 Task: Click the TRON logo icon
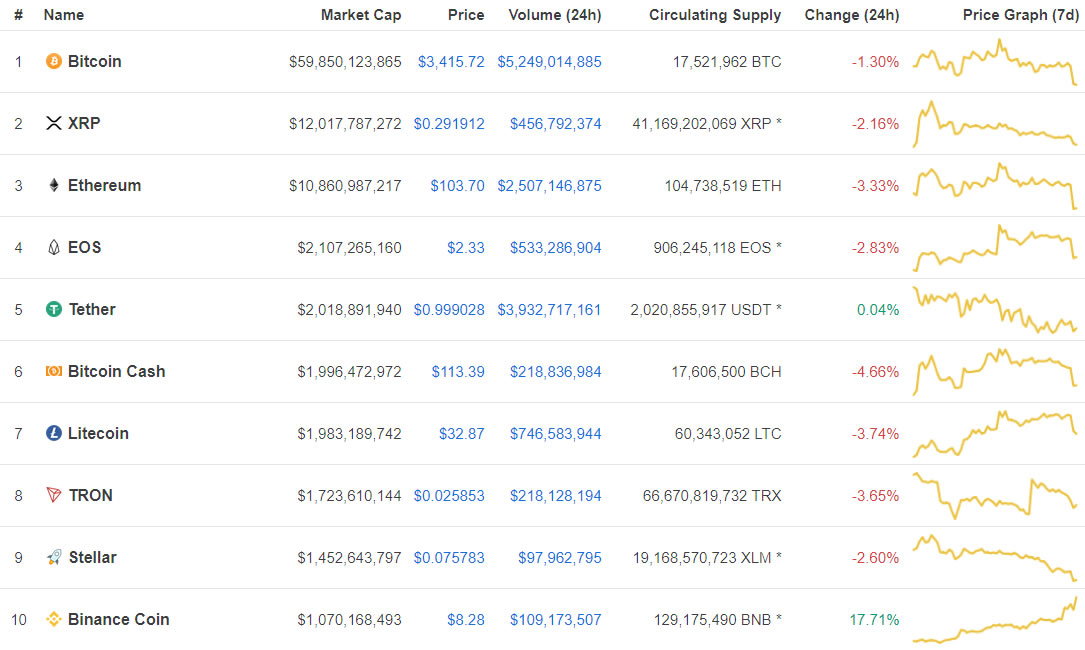pos(53,495)
